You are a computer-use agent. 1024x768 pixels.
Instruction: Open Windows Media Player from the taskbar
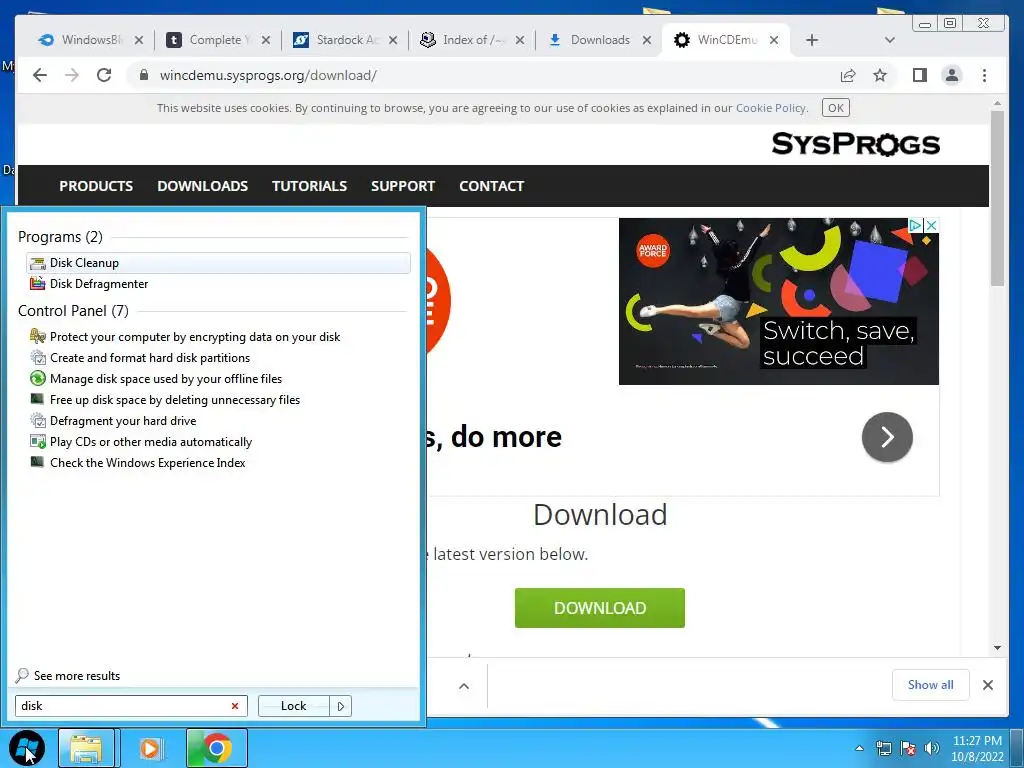pyautogui.click(x=150, y=748)
